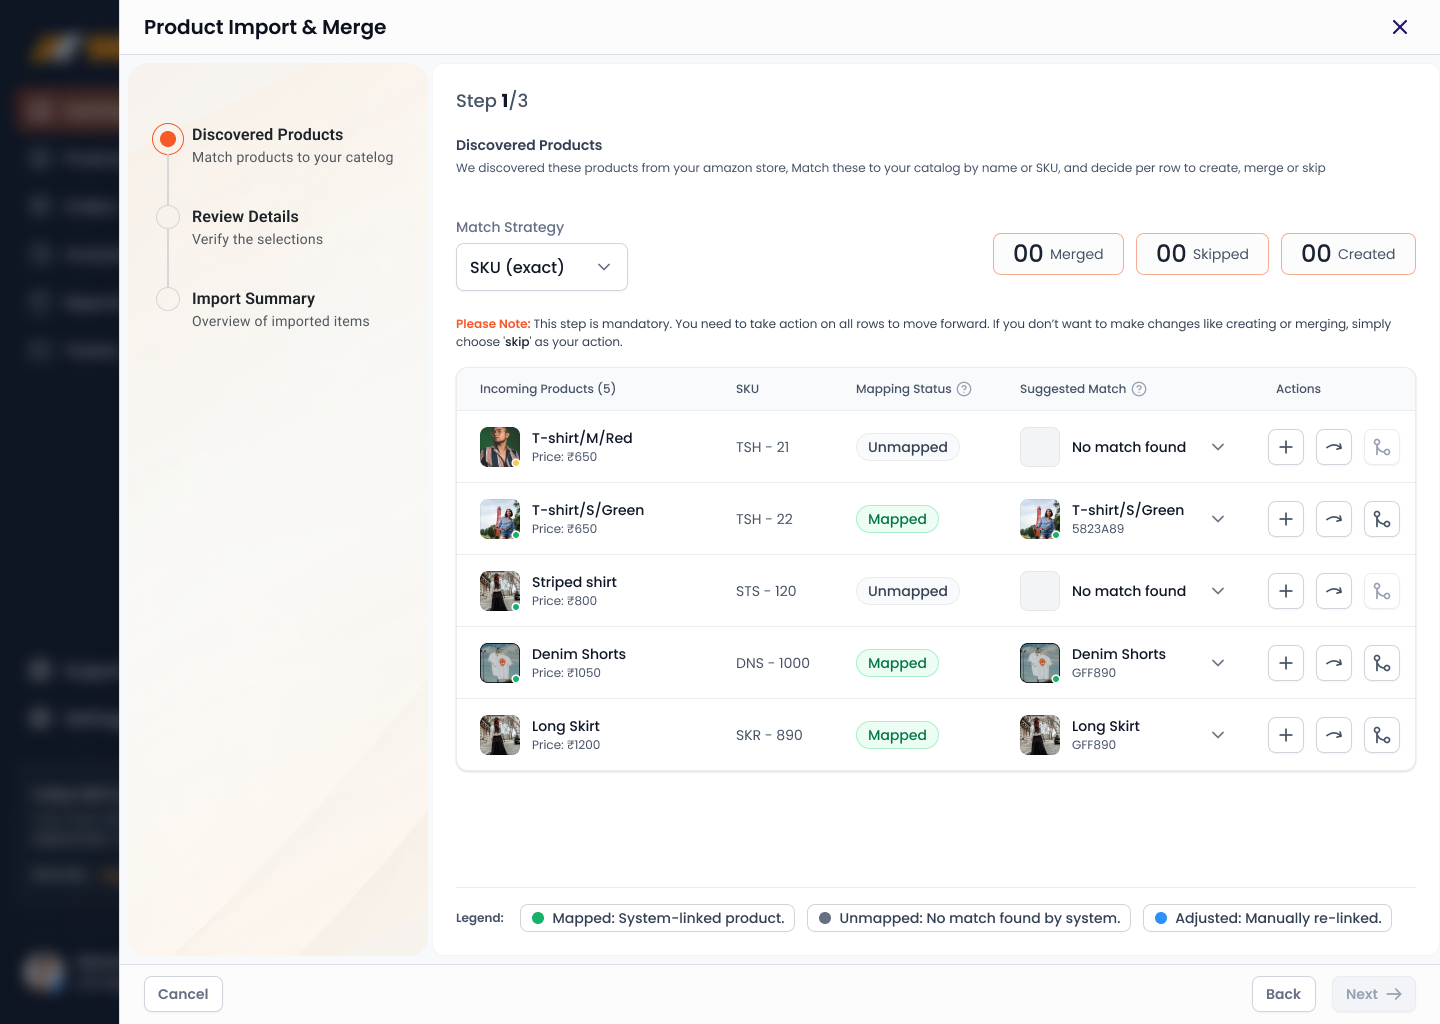Open the Match Strategy SKU (exact) dropdown
The width and height of the screenshot is (1440, 1024).
pos(541,267)
